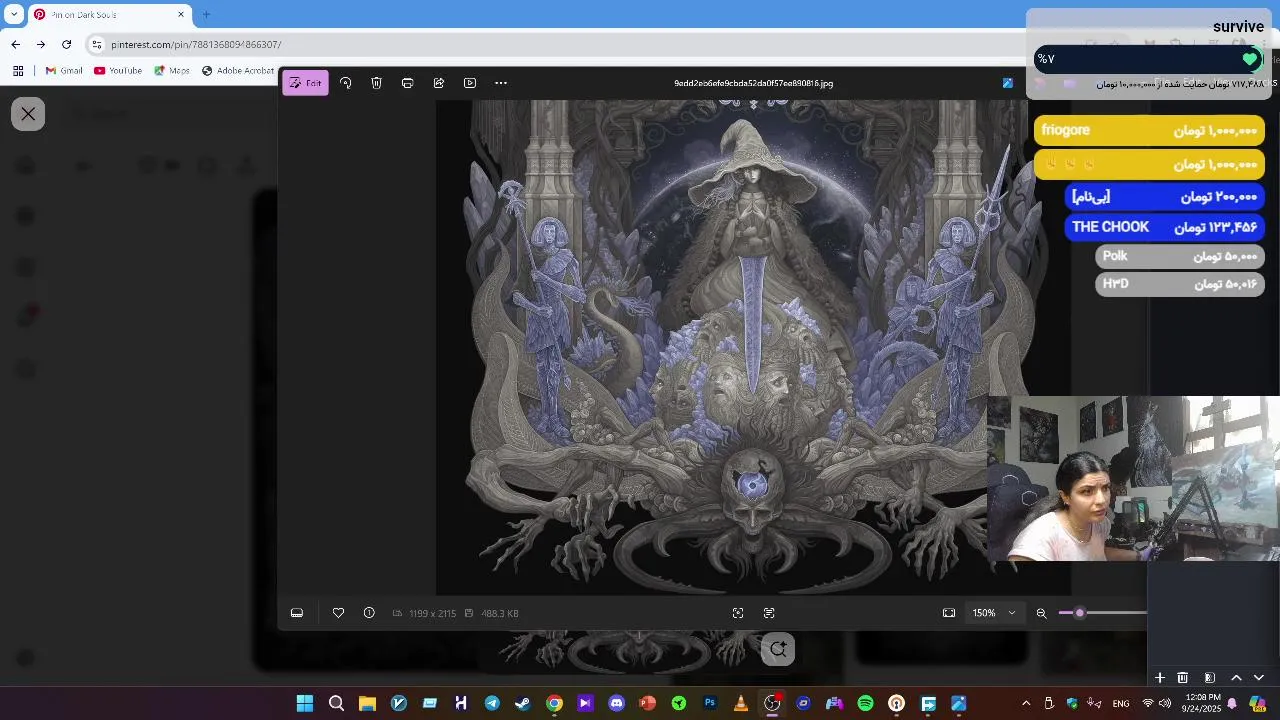Viewport: 1280px width, 720px height.
Task: Click the webcam overlay thumbnail
Action: [x=1133, y=478]
